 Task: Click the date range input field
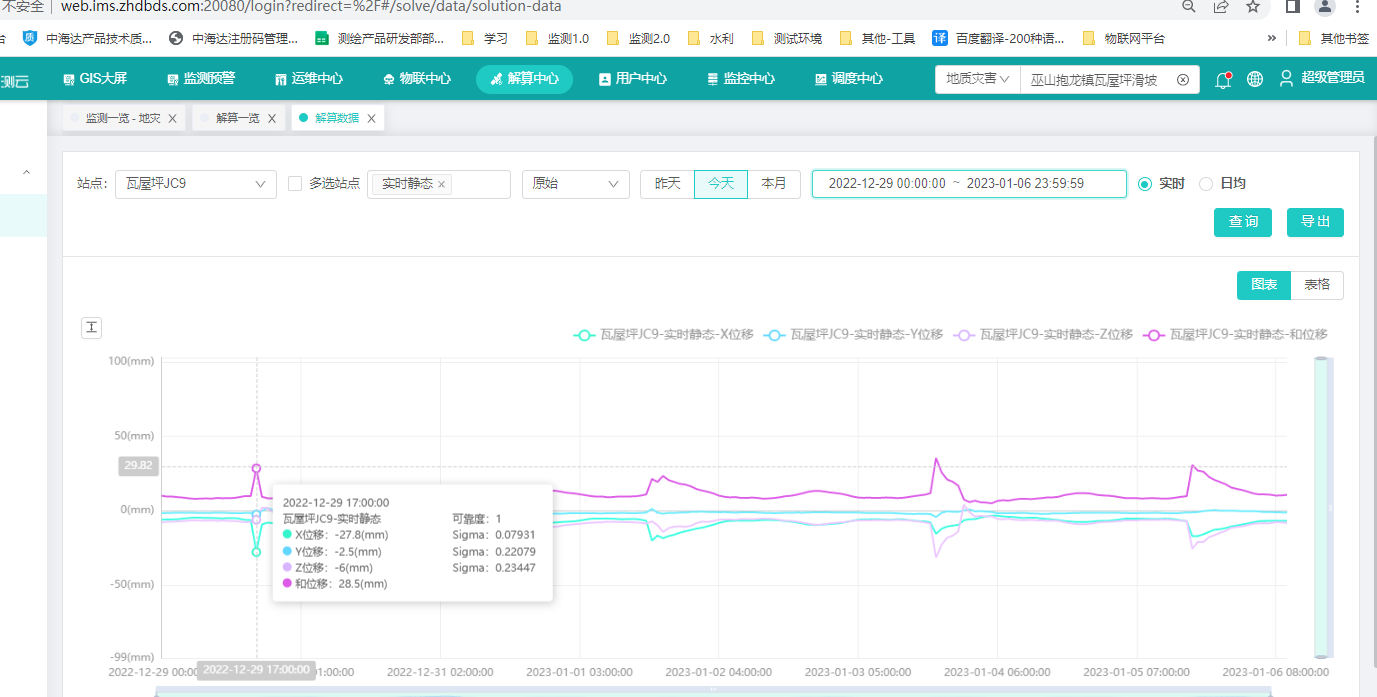click(x=968, y=184)
